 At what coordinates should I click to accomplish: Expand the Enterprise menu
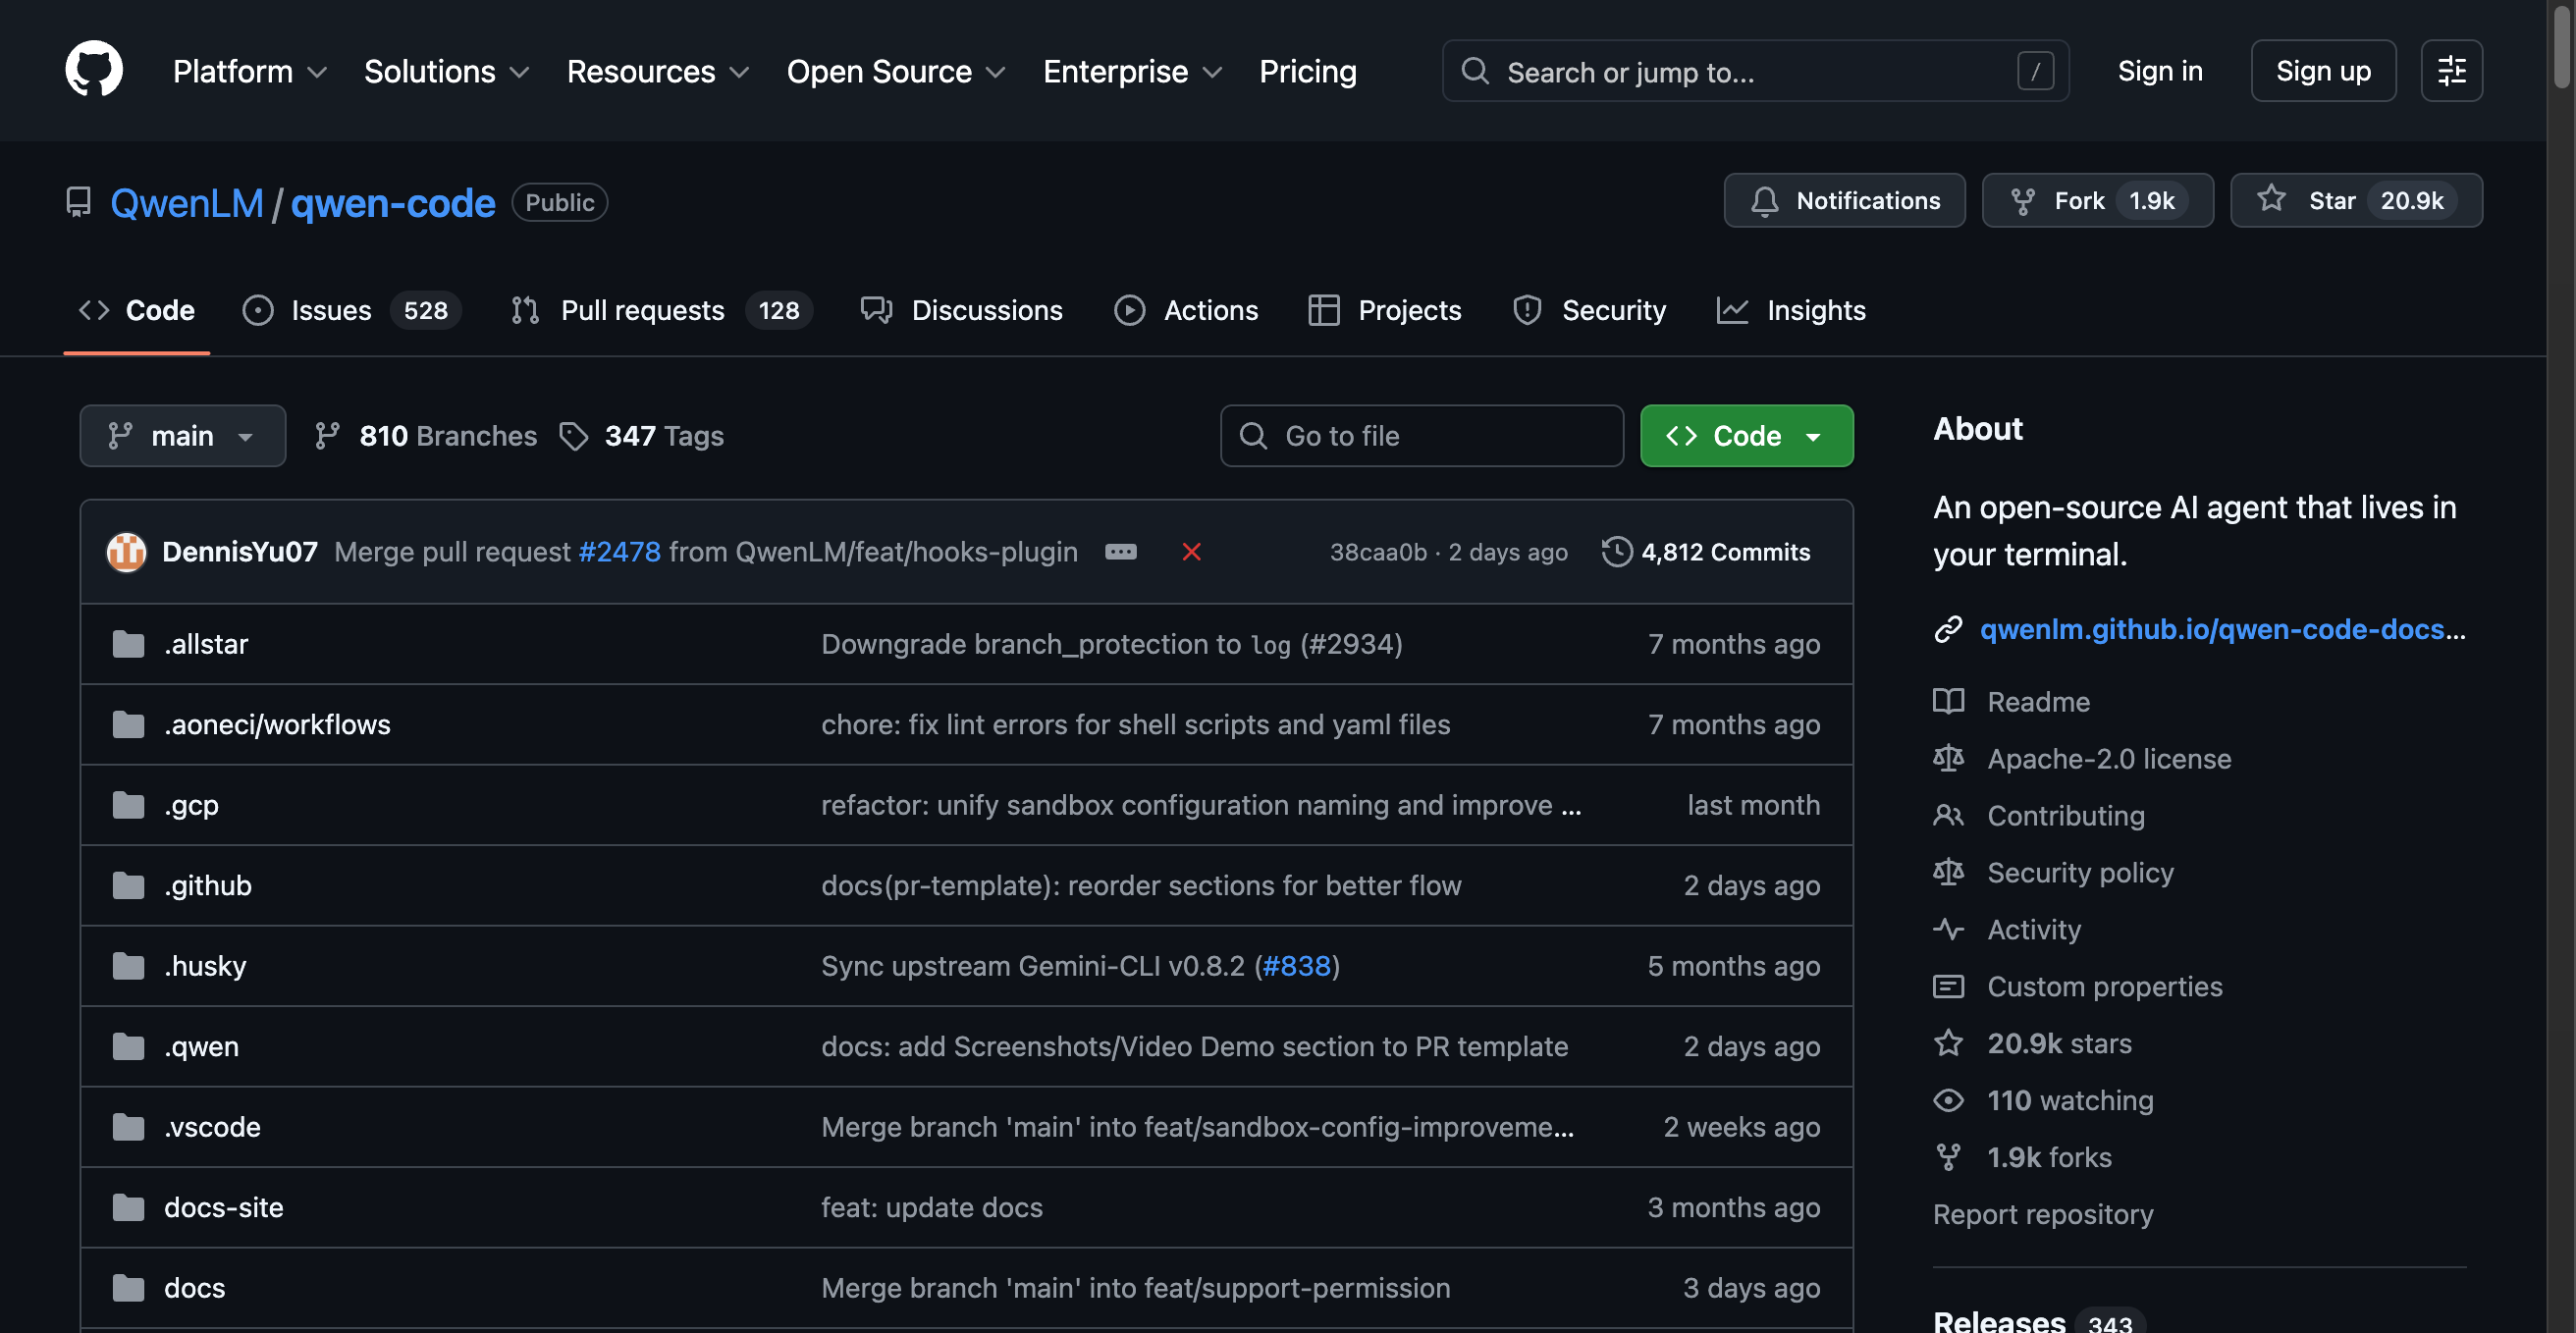coord(1133,71)
